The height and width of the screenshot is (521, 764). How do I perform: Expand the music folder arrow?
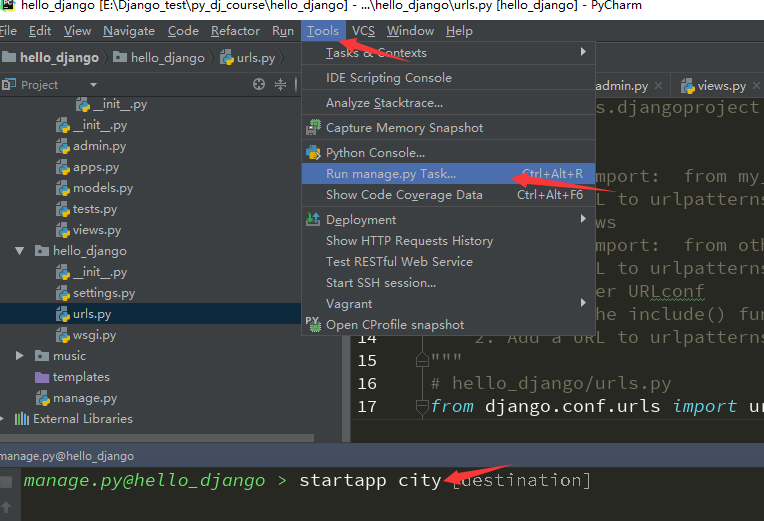tap(19, 356)
